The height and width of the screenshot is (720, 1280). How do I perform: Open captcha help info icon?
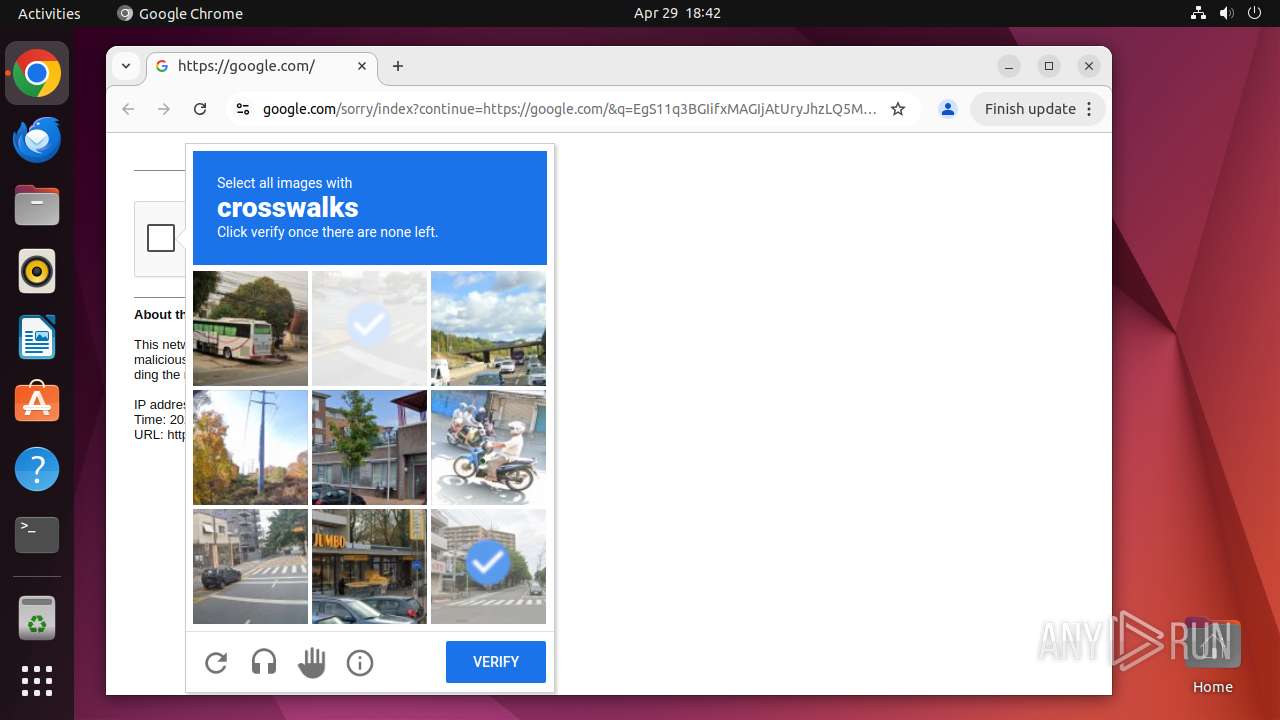pos(360,662)
